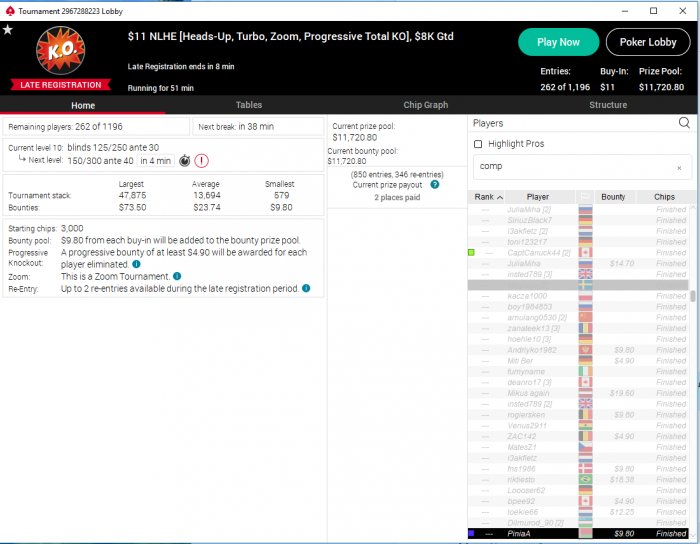Click the China flag in amulang0530's row
The width and height of the screenshot is (700, 544).
point(585,317)
